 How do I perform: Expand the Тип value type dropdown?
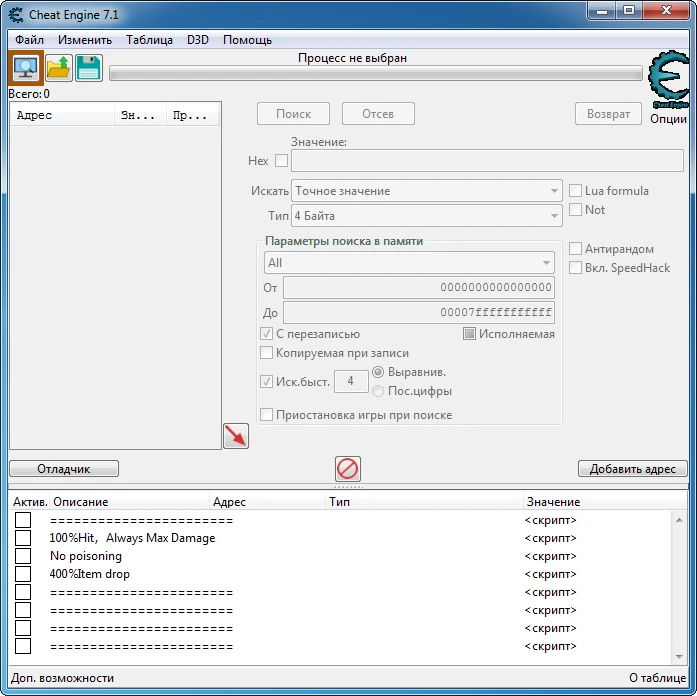[x=427, y=216]
